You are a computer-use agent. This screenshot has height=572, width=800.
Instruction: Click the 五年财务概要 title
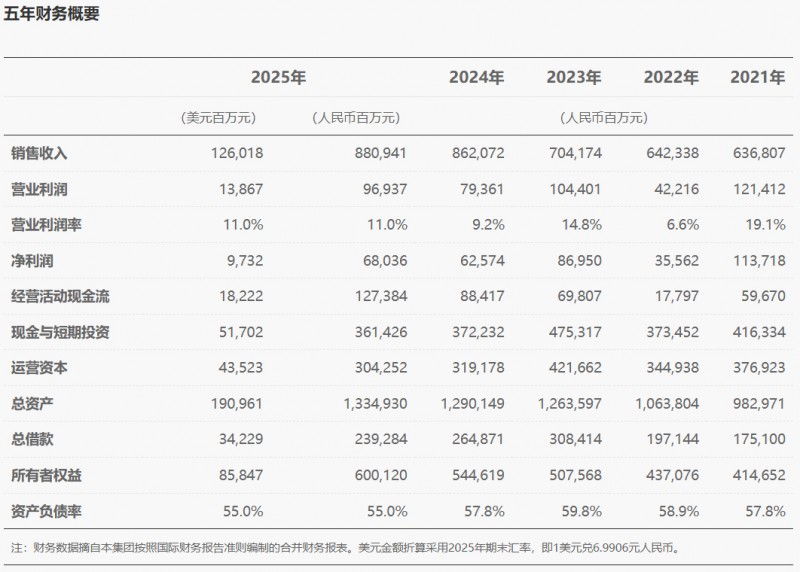pos(51,14)
